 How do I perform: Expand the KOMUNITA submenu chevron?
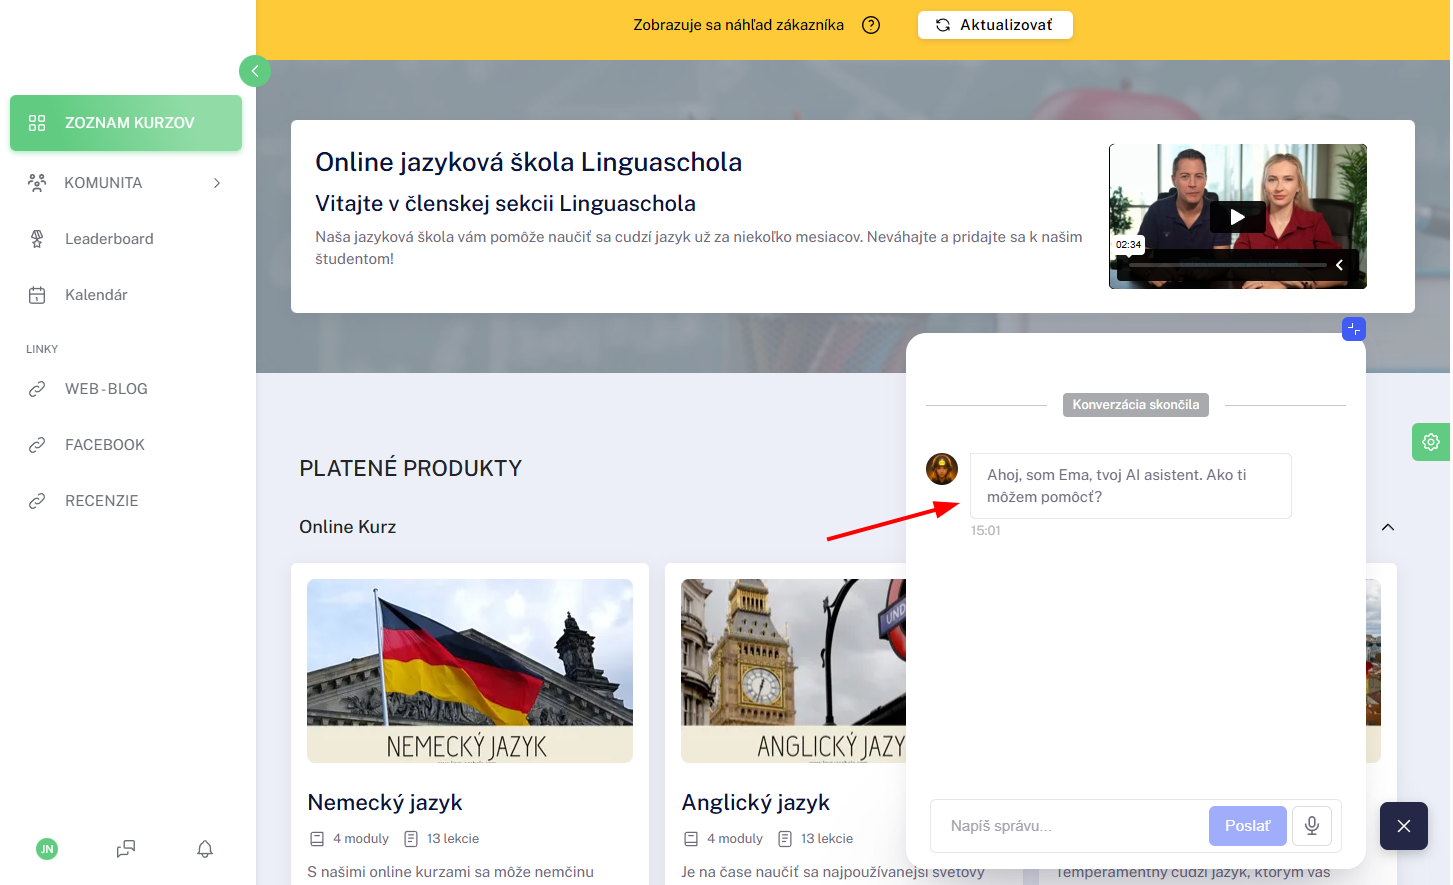pyautogui.click(x=217, y=183)
